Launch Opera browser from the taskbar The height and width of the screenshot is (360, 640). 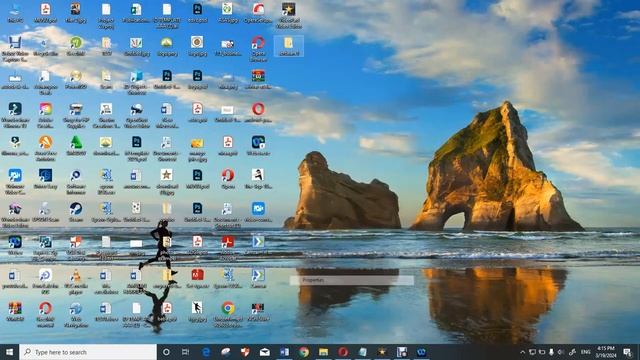(343, 352)
